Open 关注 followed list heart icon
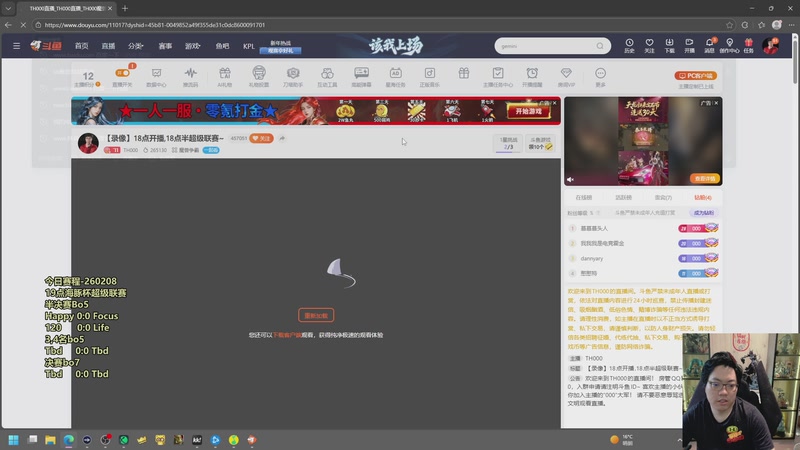 [x=649, y=45]
